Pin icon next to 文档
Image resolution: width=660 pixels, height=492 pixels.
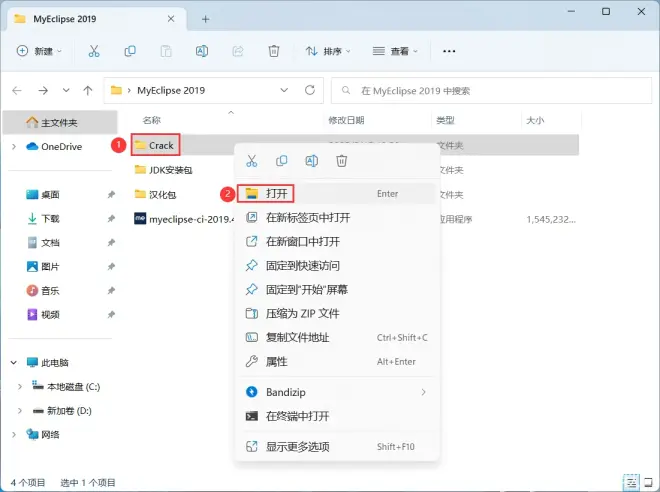point(111,242)
